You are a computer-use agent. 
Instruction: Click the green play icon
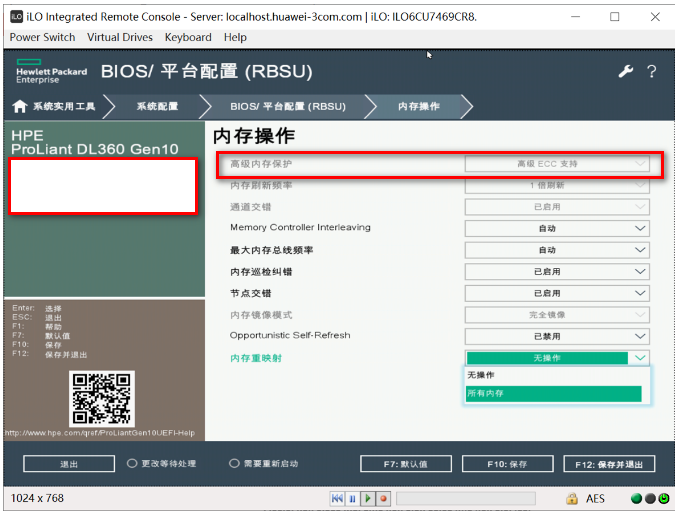tap(368, 498)
